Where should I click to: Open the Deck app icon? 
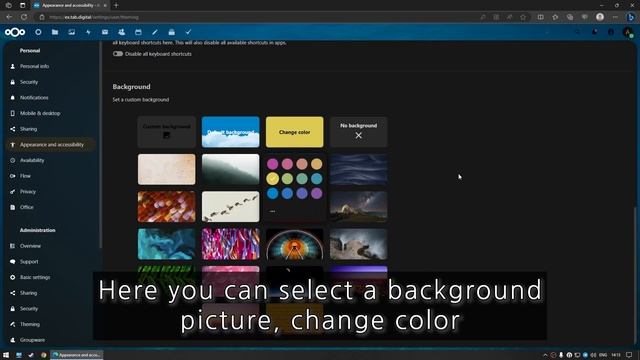tap(171, 32)
